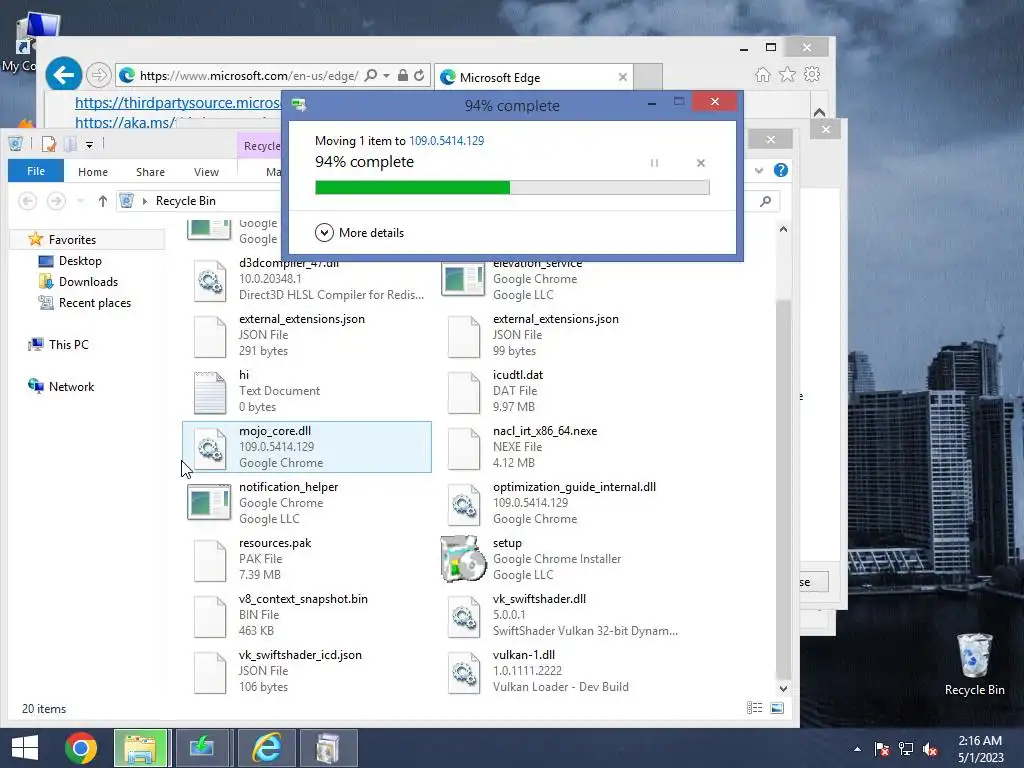Open Internet Explorer taskbar icon

click(267, 748)
